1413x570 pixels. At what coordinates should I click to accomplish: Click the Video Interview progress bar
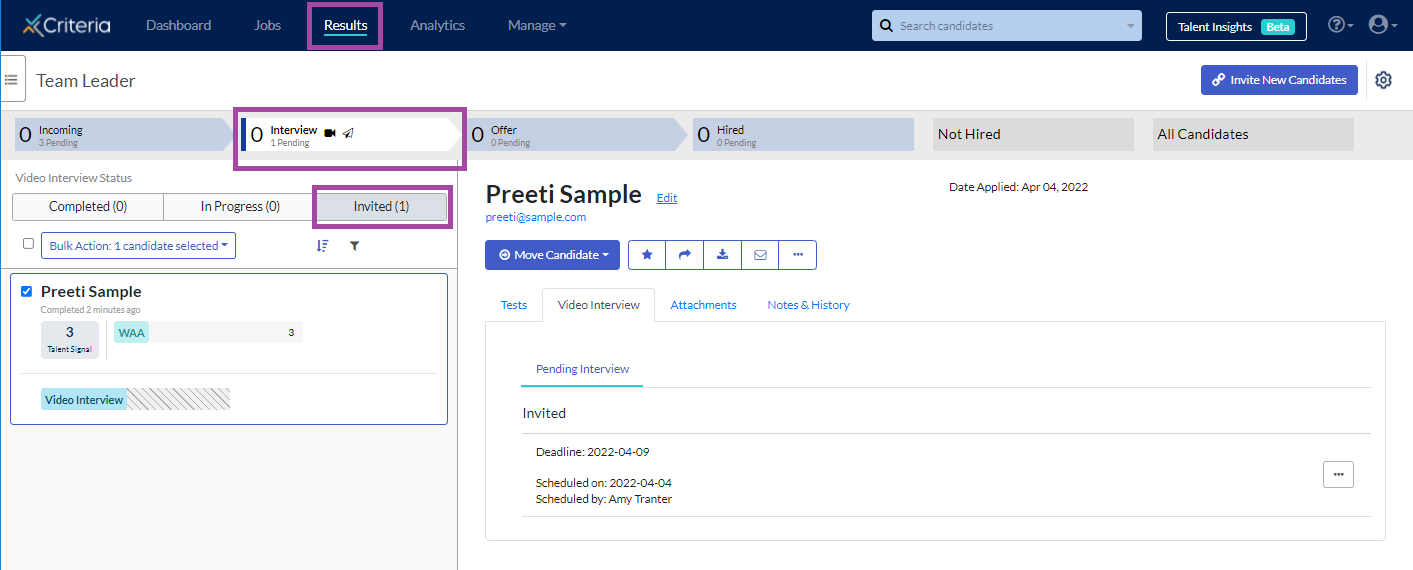point(135,399)
